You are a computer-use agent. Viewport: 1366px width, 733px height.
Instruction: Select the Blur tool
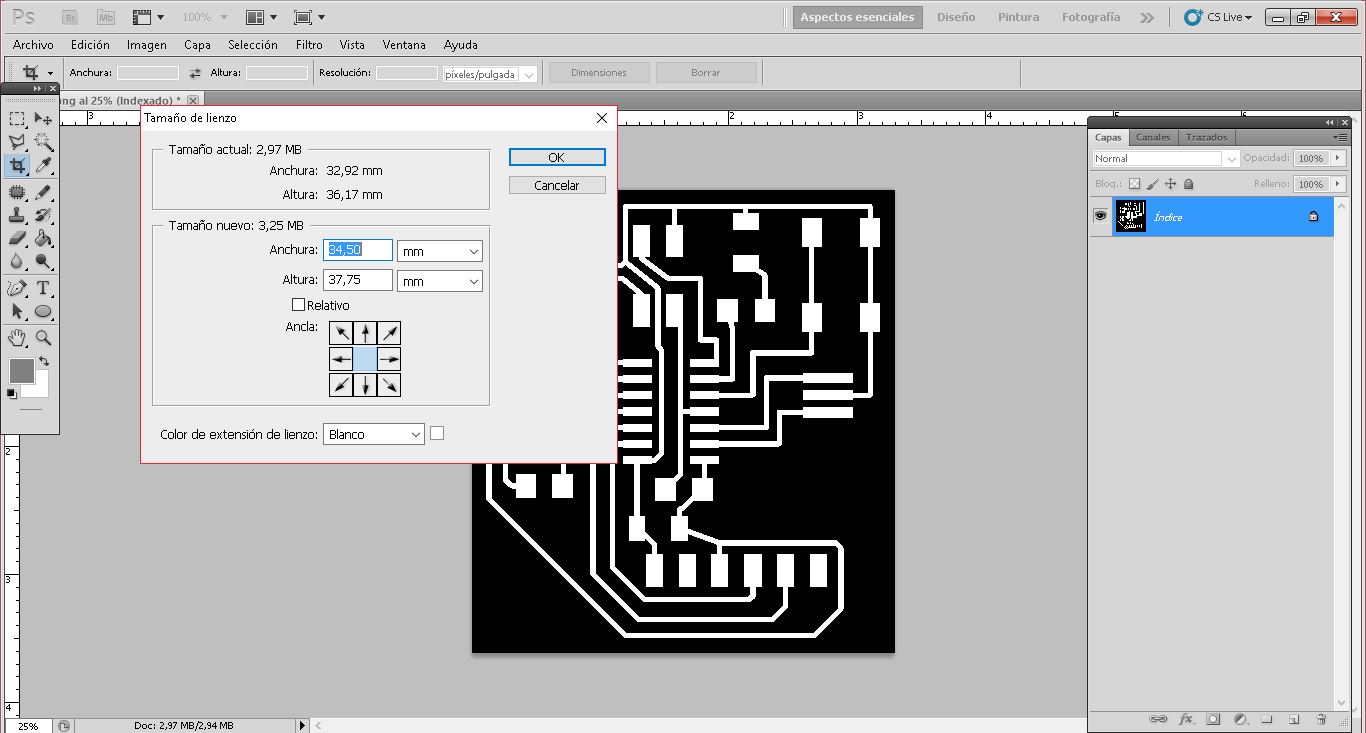17,262
